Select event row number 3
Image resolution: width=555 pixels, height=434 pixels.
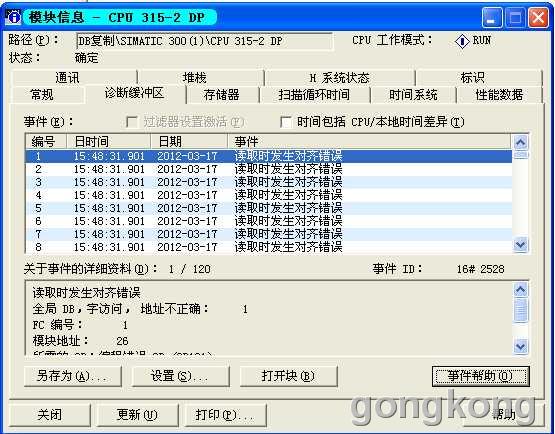(x=268, y=182)
